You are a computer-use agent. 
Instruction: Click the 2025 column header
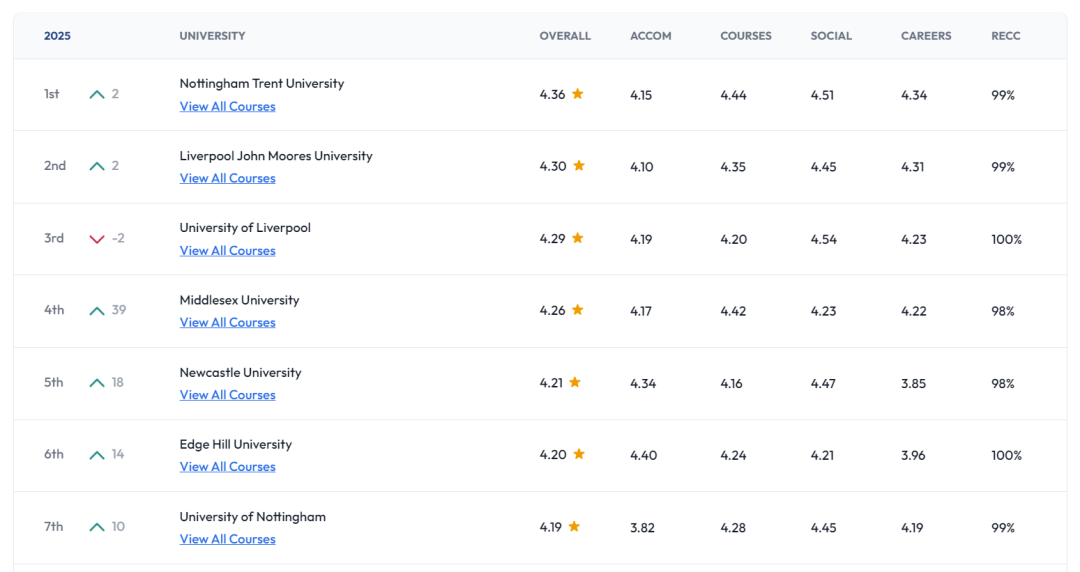[57, 36]
